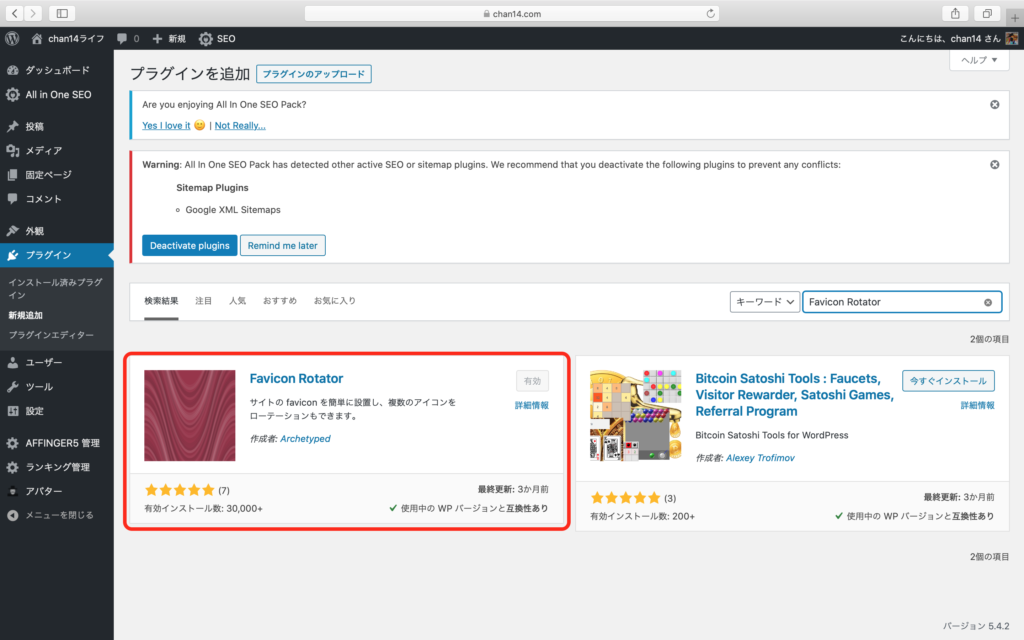Click the ユーザー user icon

(x=12, y=362)
